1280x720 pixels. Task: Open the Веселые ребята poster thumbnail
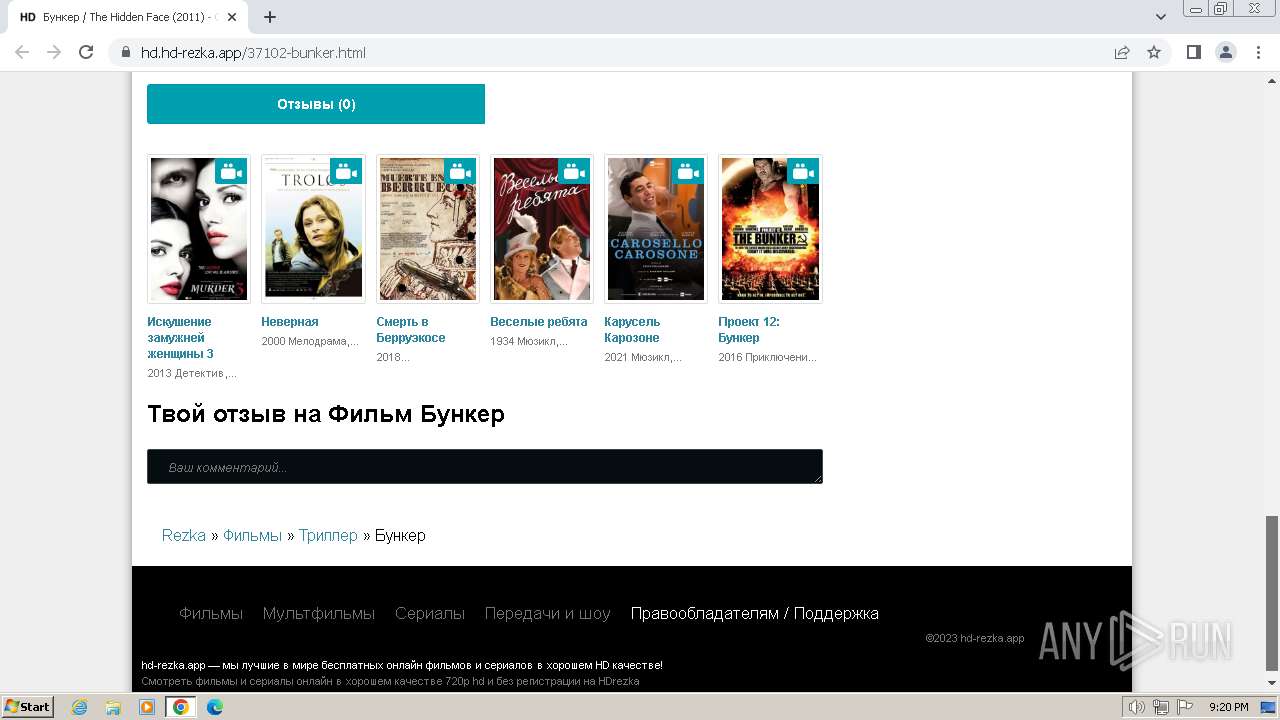point(541,229)
